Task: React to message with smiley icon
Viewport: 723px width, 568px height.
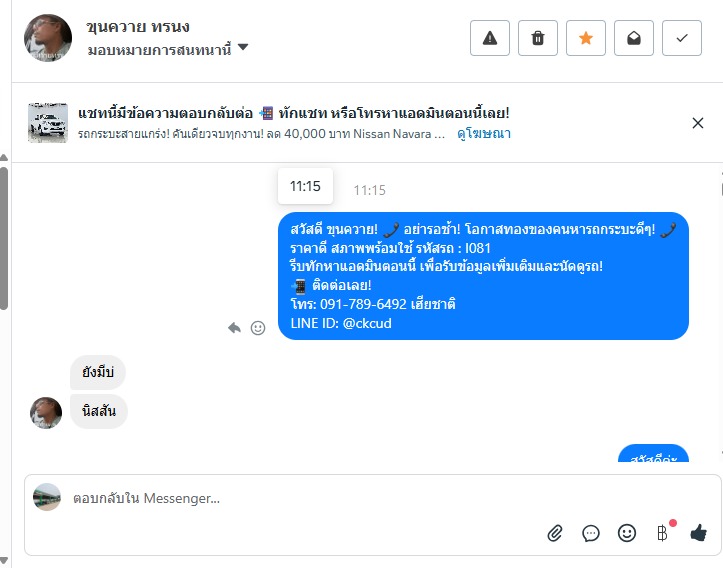Action: [258, 327]
